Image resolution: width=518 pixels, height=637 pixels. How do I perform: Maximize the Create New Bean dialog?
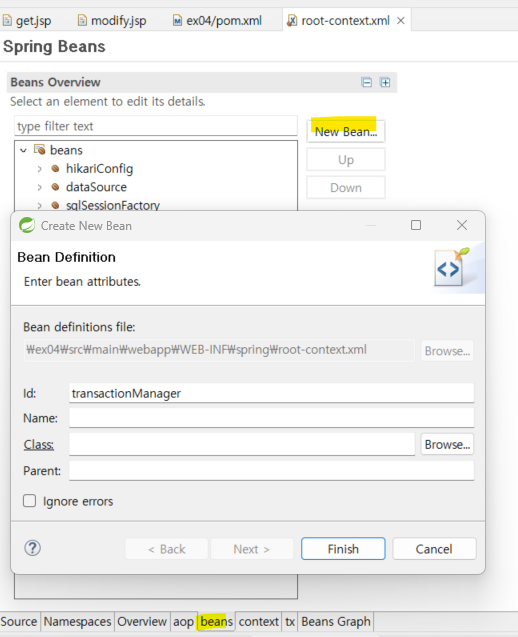pos(416,225)
